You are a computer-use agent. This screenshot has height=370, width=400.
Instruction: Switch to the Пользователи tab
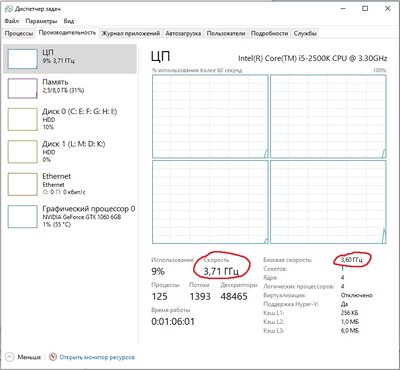pos(226,34)
